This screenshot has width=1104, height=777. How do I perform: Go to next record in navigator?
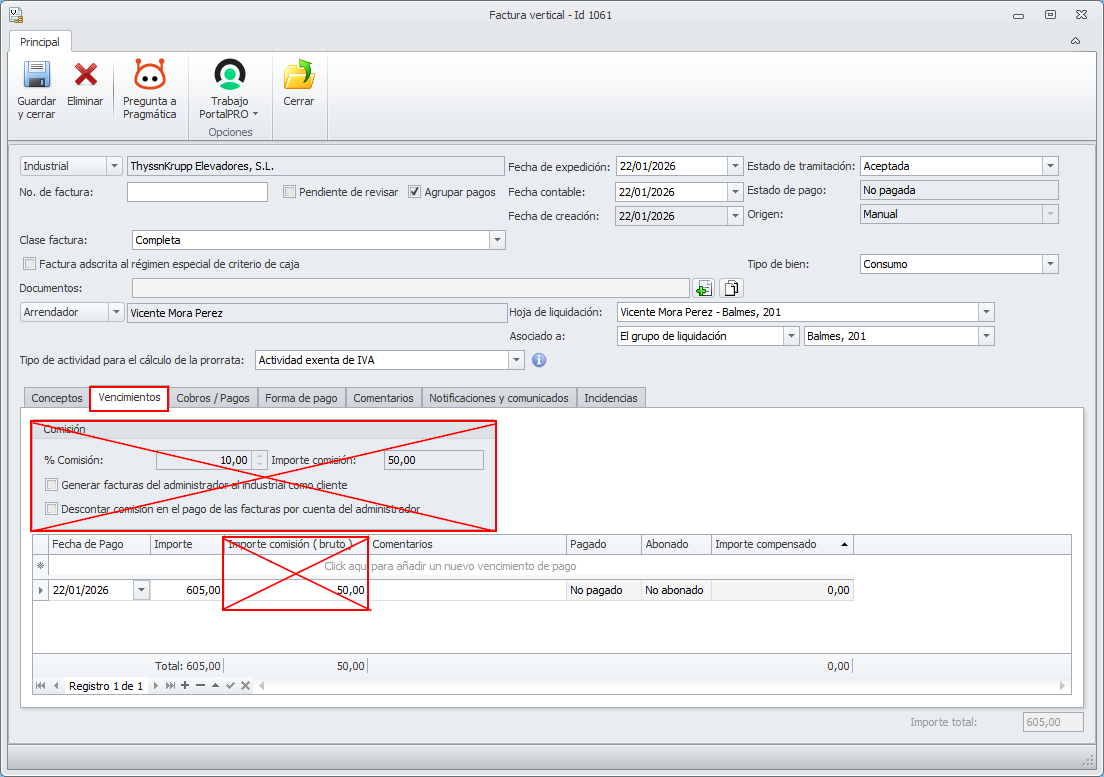click(156, 686)
